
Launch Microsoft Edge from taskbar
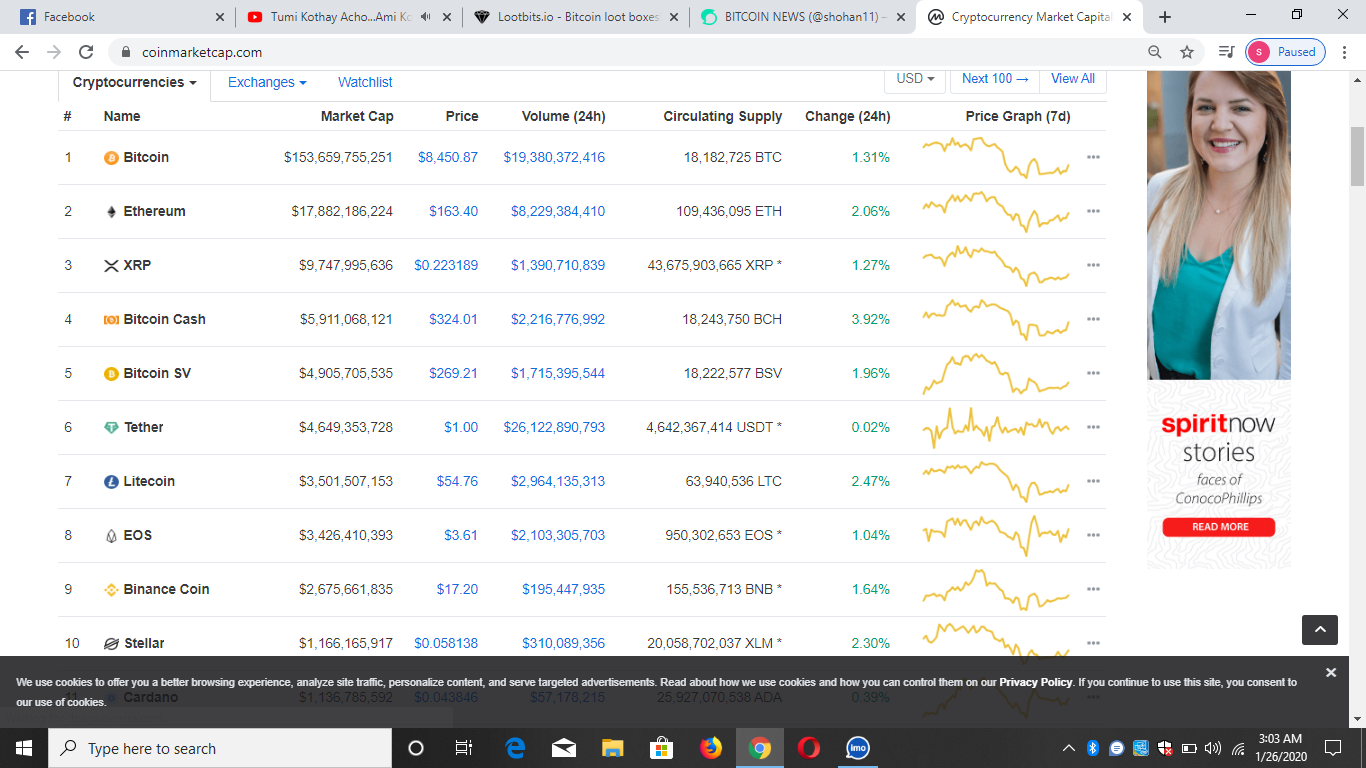tap(515, 748)
